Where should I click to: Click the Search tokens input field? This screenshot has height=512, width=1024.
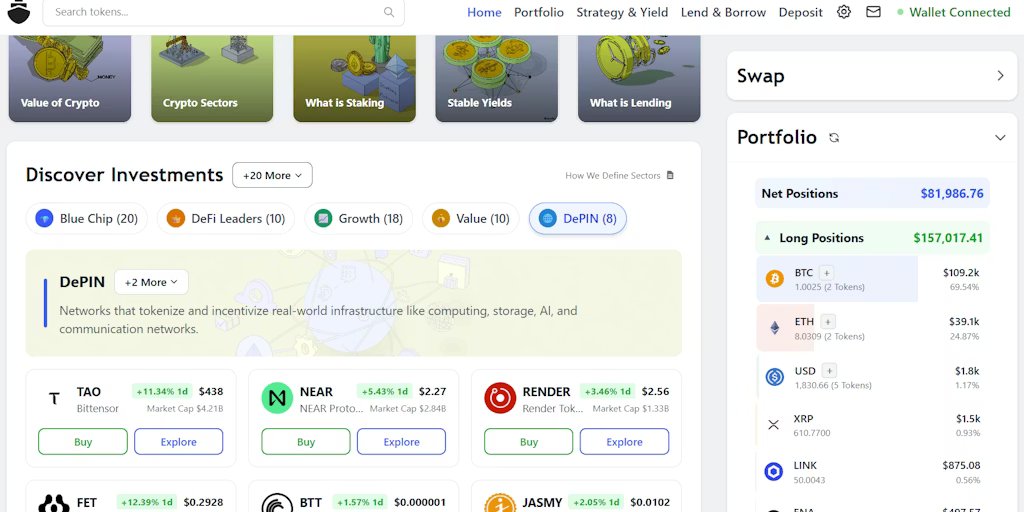click(x=215, y=13)
